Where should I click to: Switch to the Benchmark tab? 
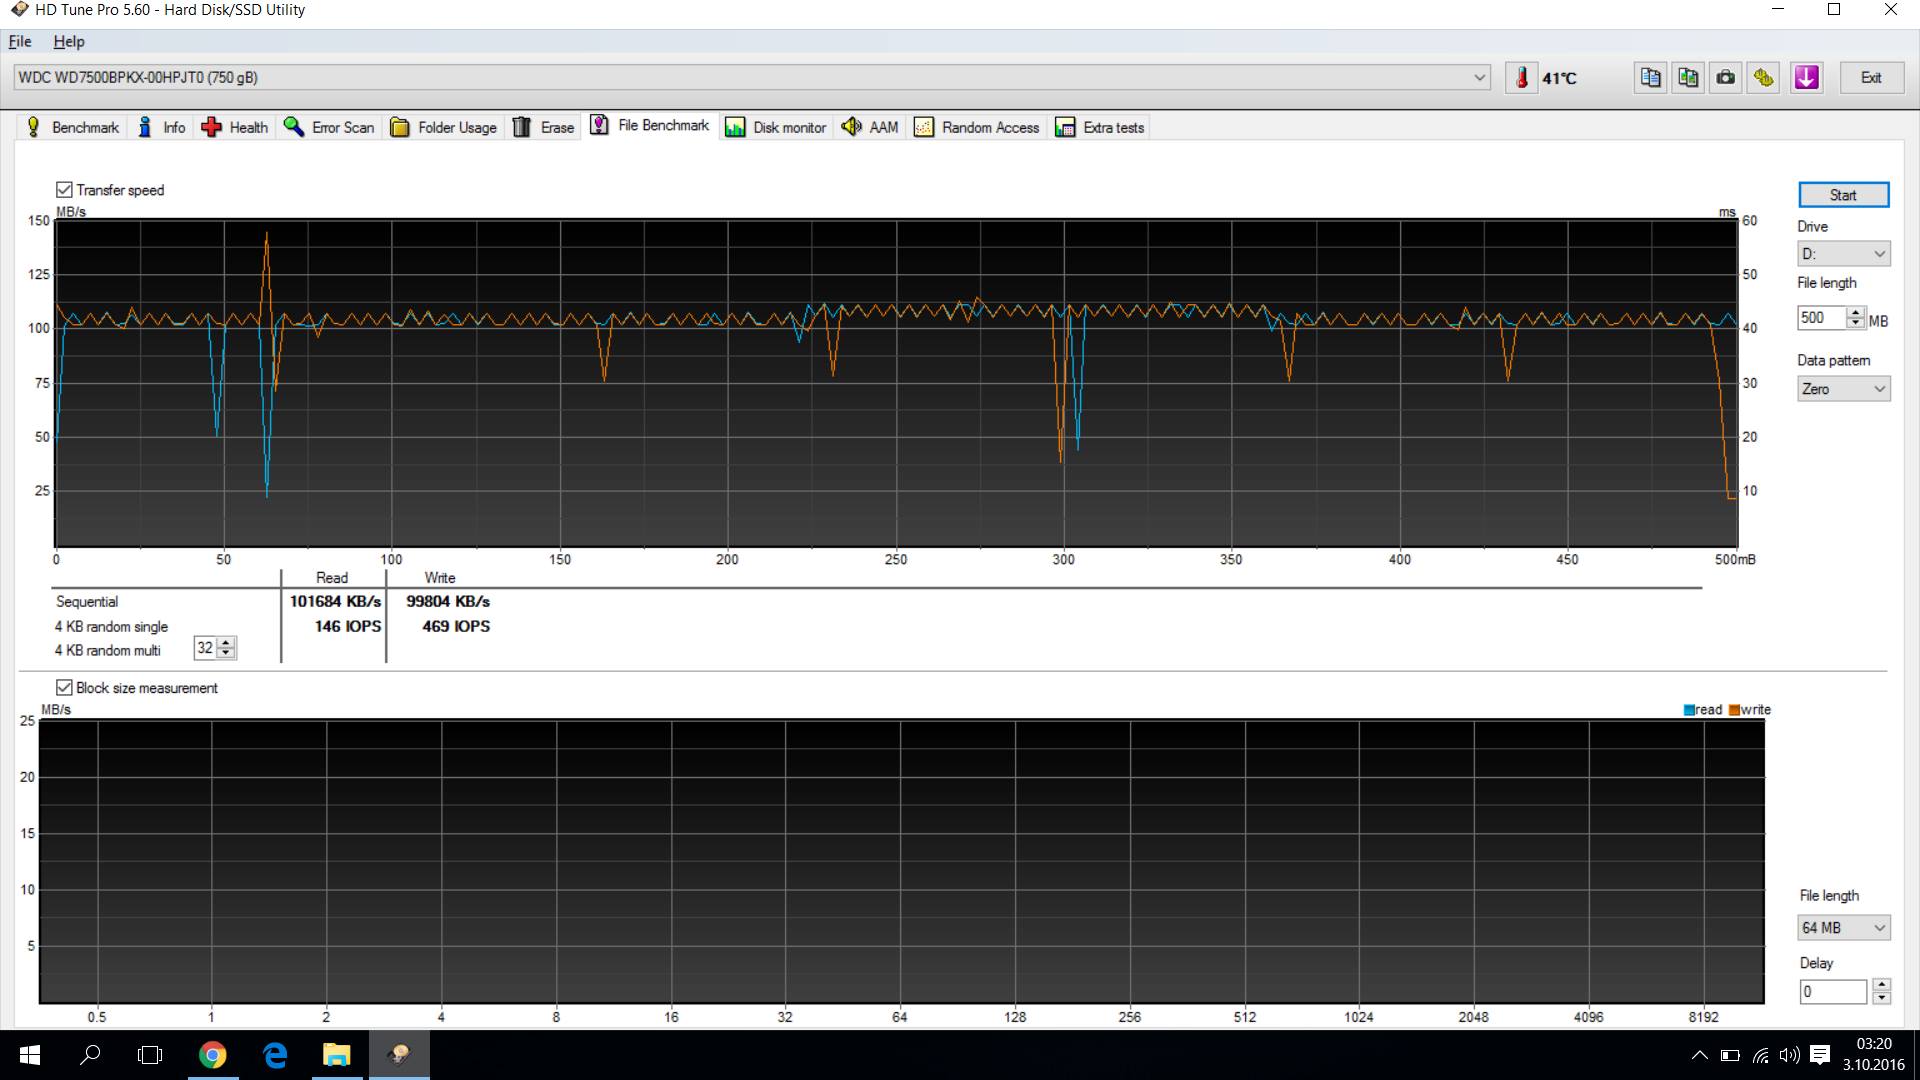(72, 127)
